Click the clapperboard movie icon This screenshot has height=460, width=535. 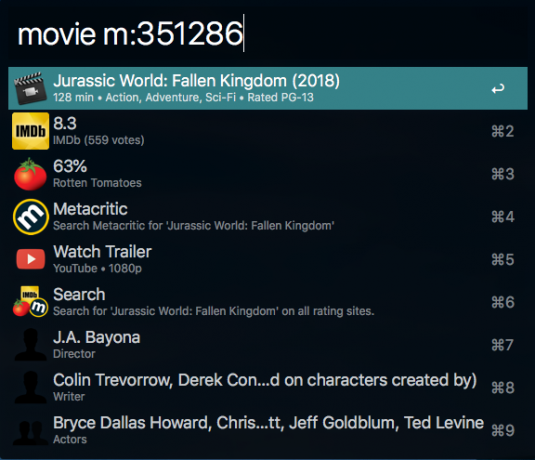(30, 89)
